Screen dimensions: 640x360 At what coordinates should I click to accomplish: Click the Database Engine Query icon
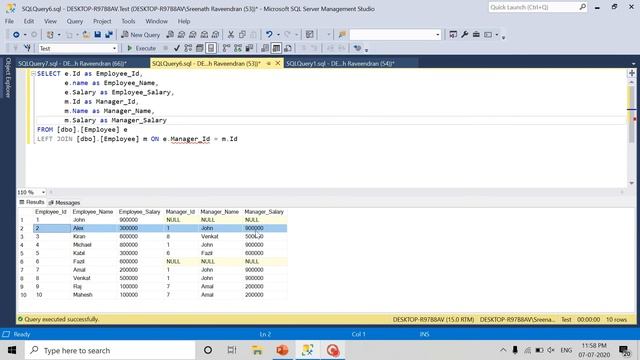170,35
